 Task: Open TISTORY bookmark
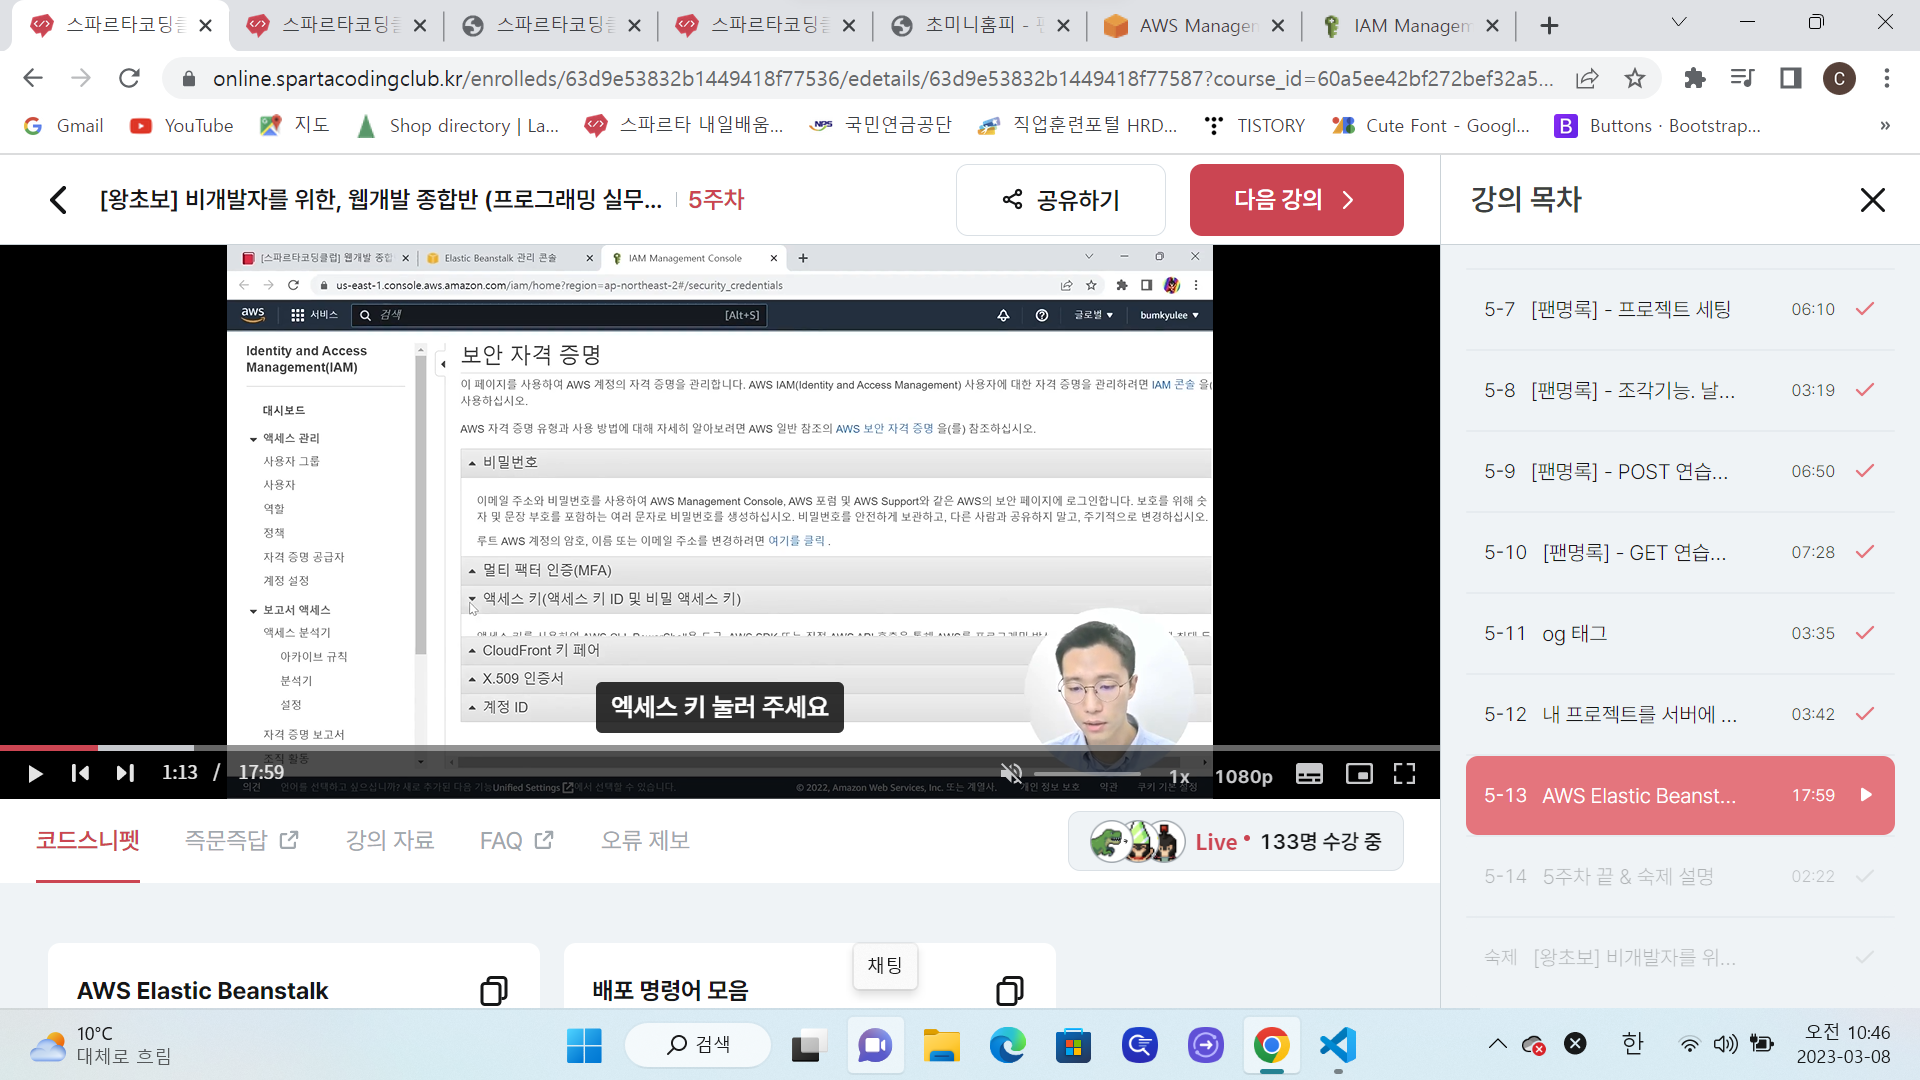pos(1255,126)
